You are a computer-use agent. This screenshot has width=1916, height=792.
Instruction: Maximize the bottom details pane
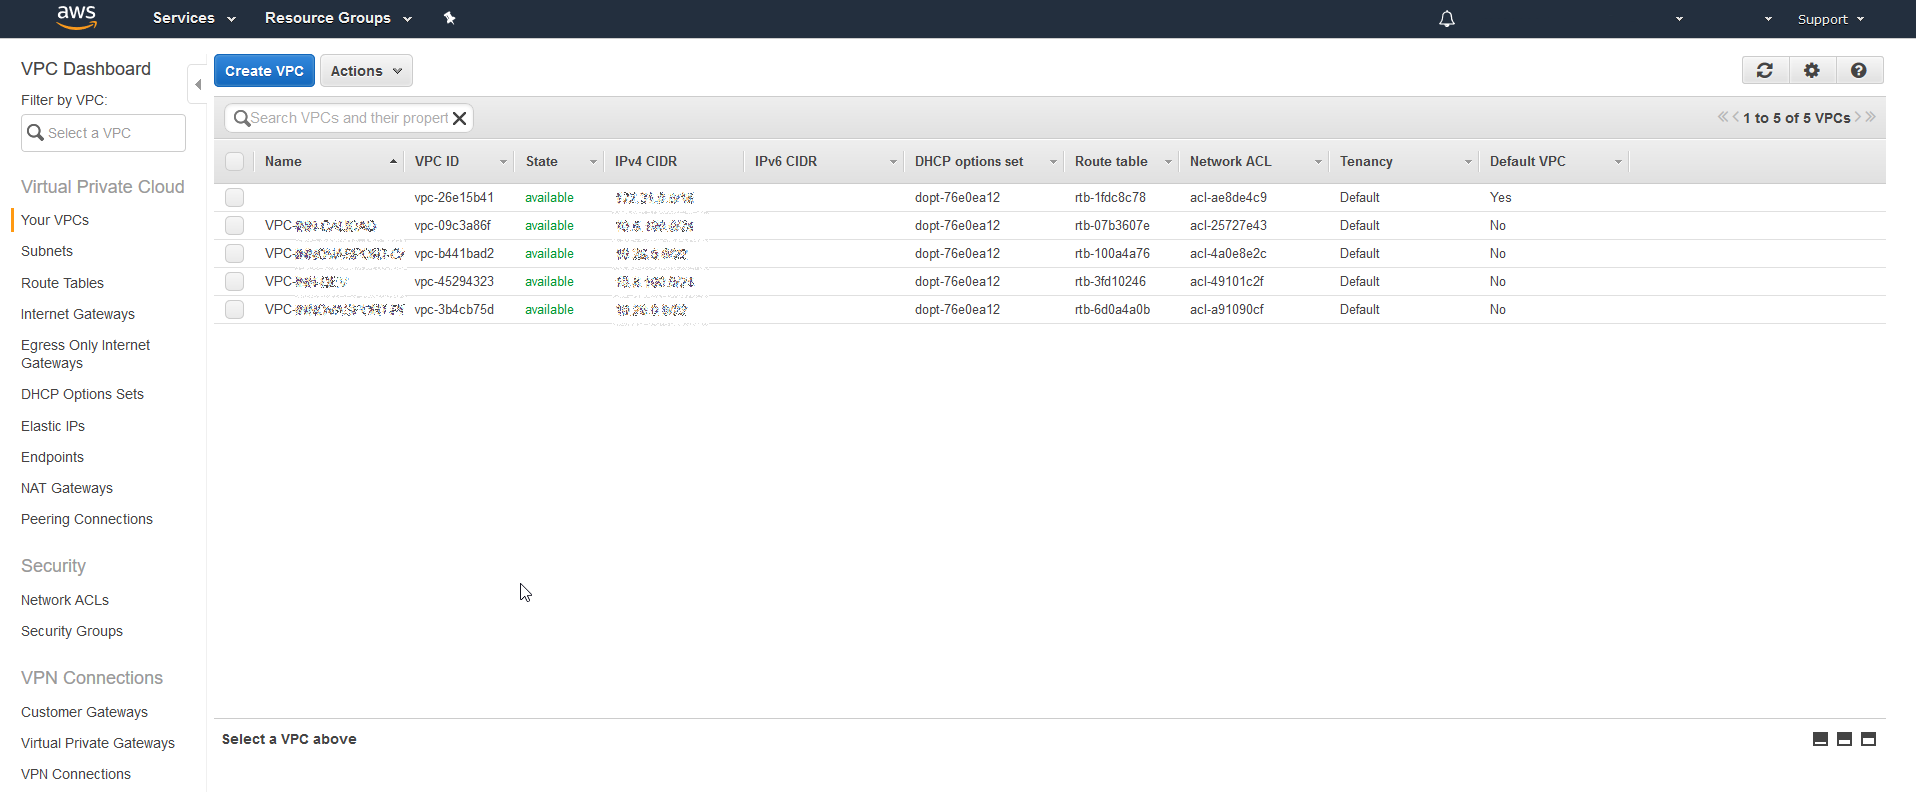[1868, 739]
